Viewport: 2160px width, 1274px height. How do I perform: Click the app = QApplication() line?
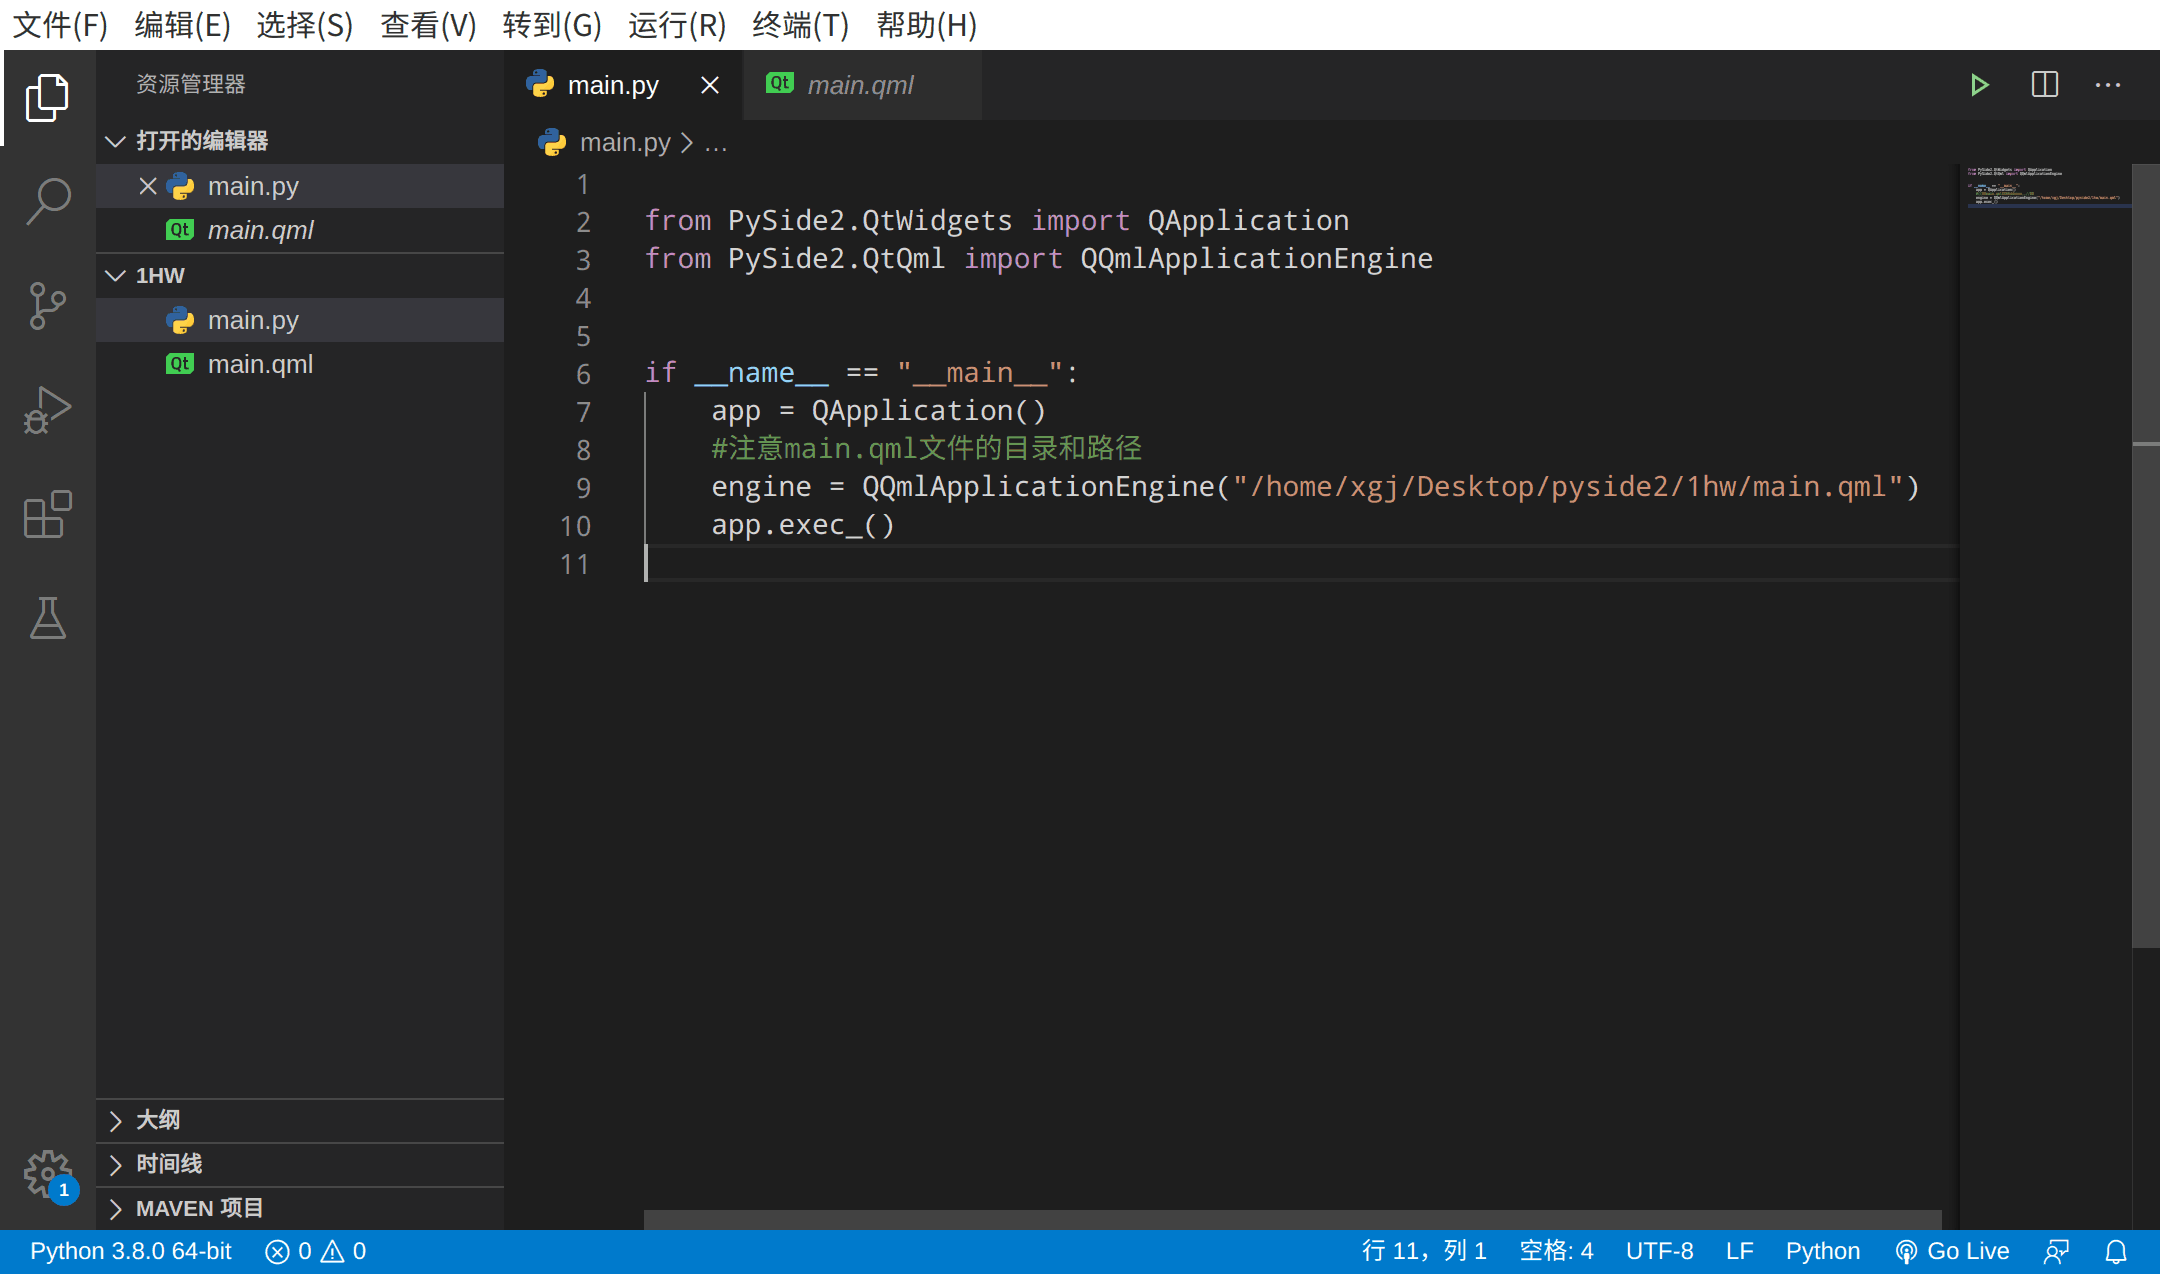[878, 411]
